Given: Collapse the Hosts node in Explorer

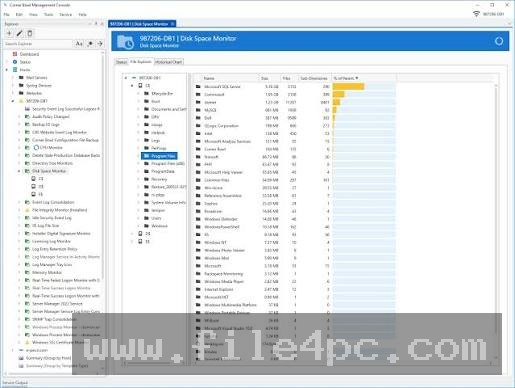Looking at the screenshot, I should tap(7, 70).
